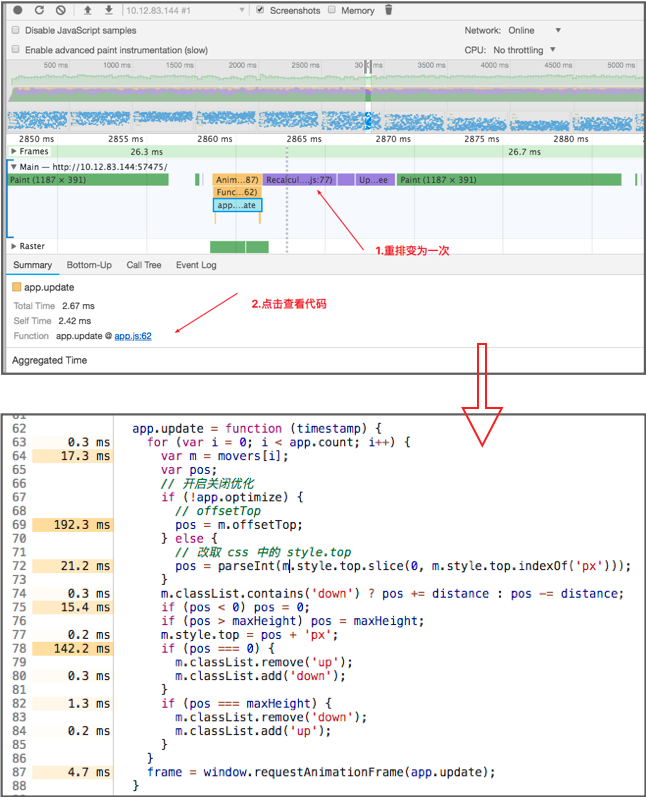
Task: Click code line 'm.classList.add('down');'
Action: tap(260, 676)
